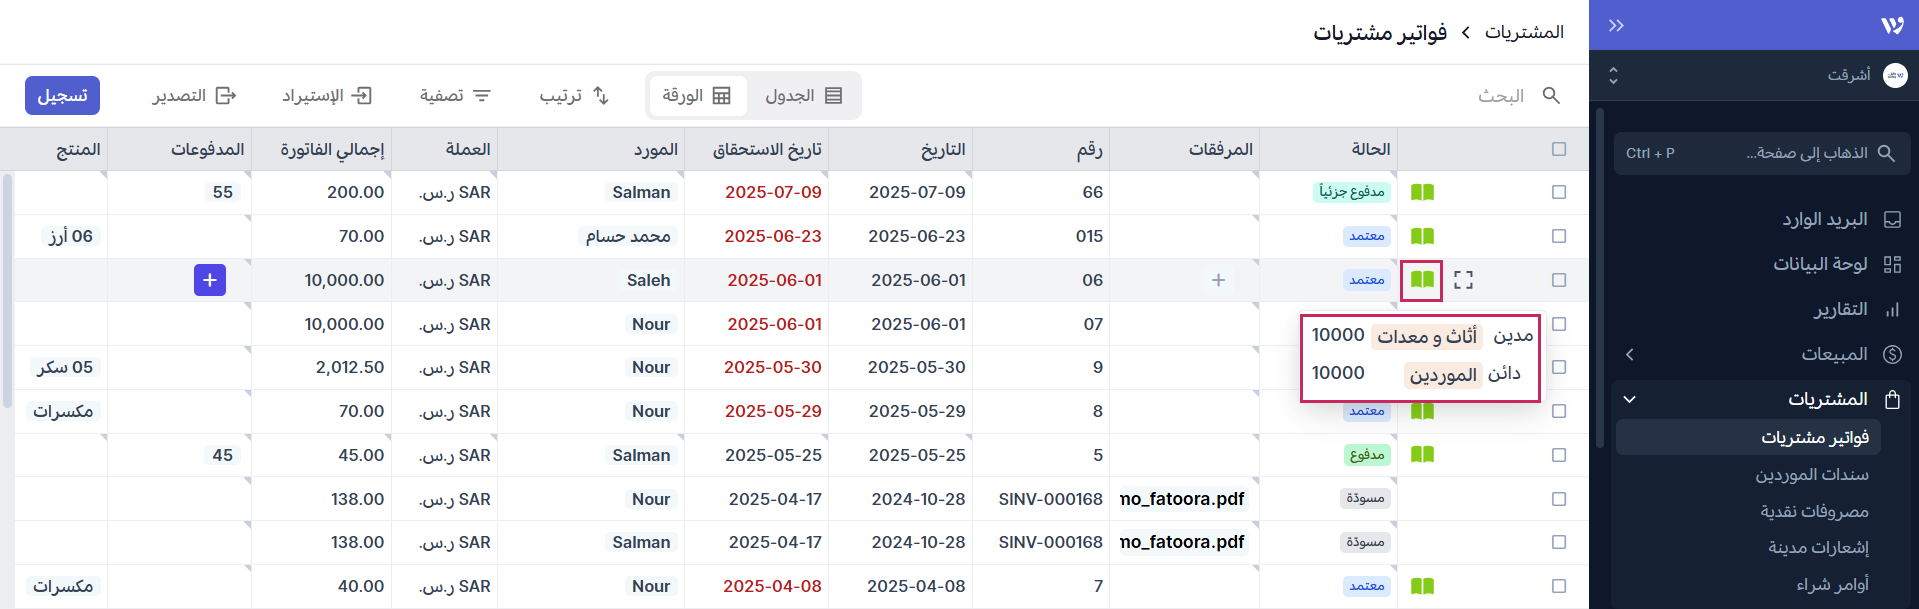
Task: Toggle the select-all checkbox in the table header
Action: click(x=1559, y=149)
